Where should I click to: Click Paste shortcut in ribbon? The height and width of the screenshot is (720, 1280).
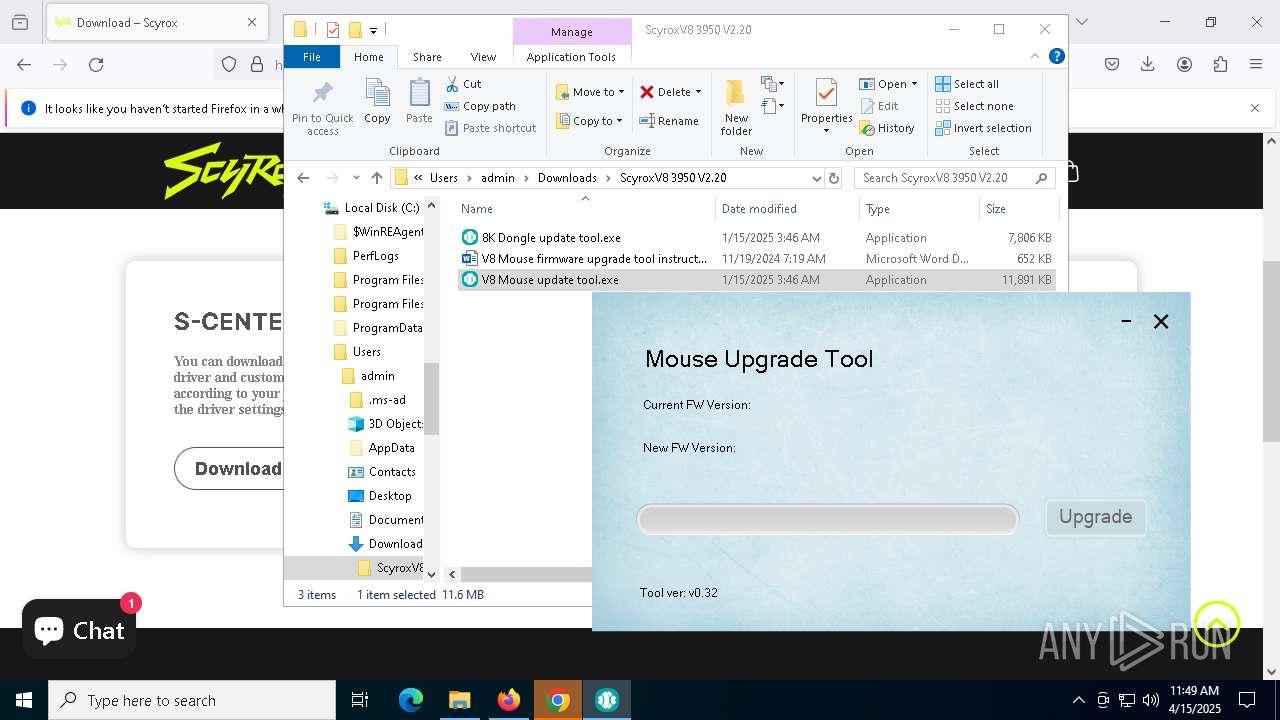pyautogui.click(x=491, y=128)
